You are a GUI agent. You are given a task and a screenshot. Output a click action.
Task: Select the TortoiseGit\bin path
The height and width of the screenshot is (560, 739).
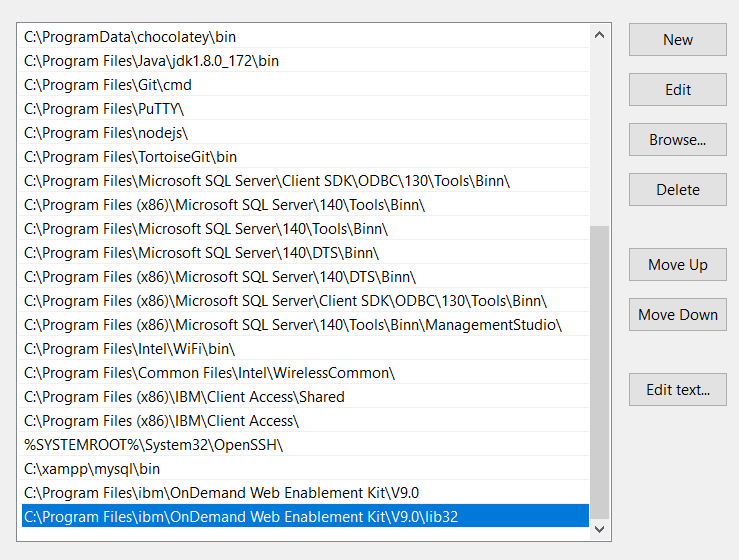click(x=303, y=157)
